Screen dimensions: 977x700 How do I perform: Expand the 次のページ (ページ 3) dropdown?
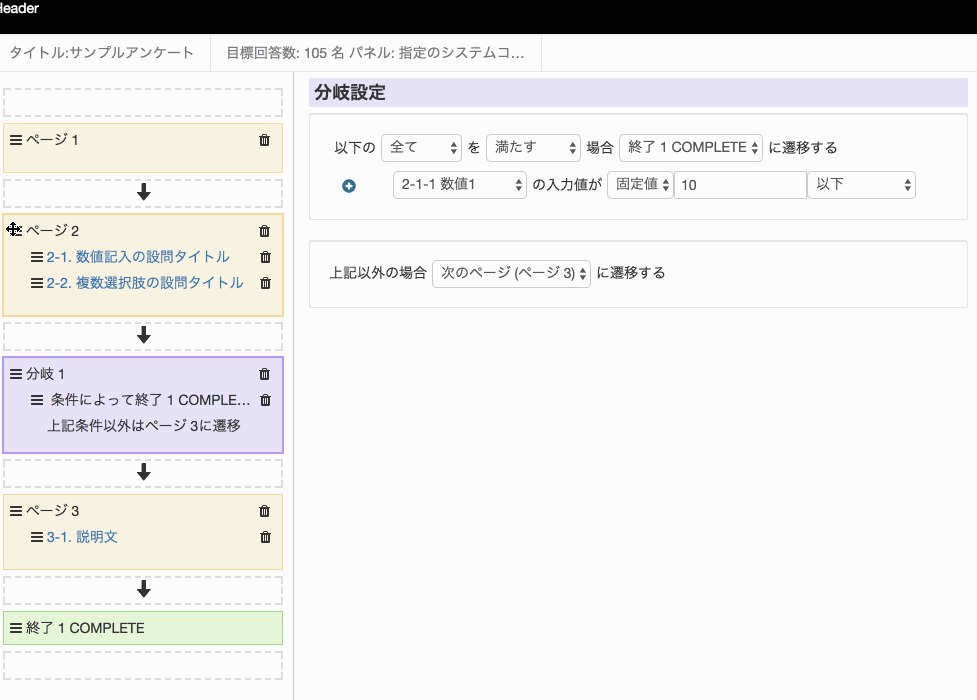(x=511, y=273)
